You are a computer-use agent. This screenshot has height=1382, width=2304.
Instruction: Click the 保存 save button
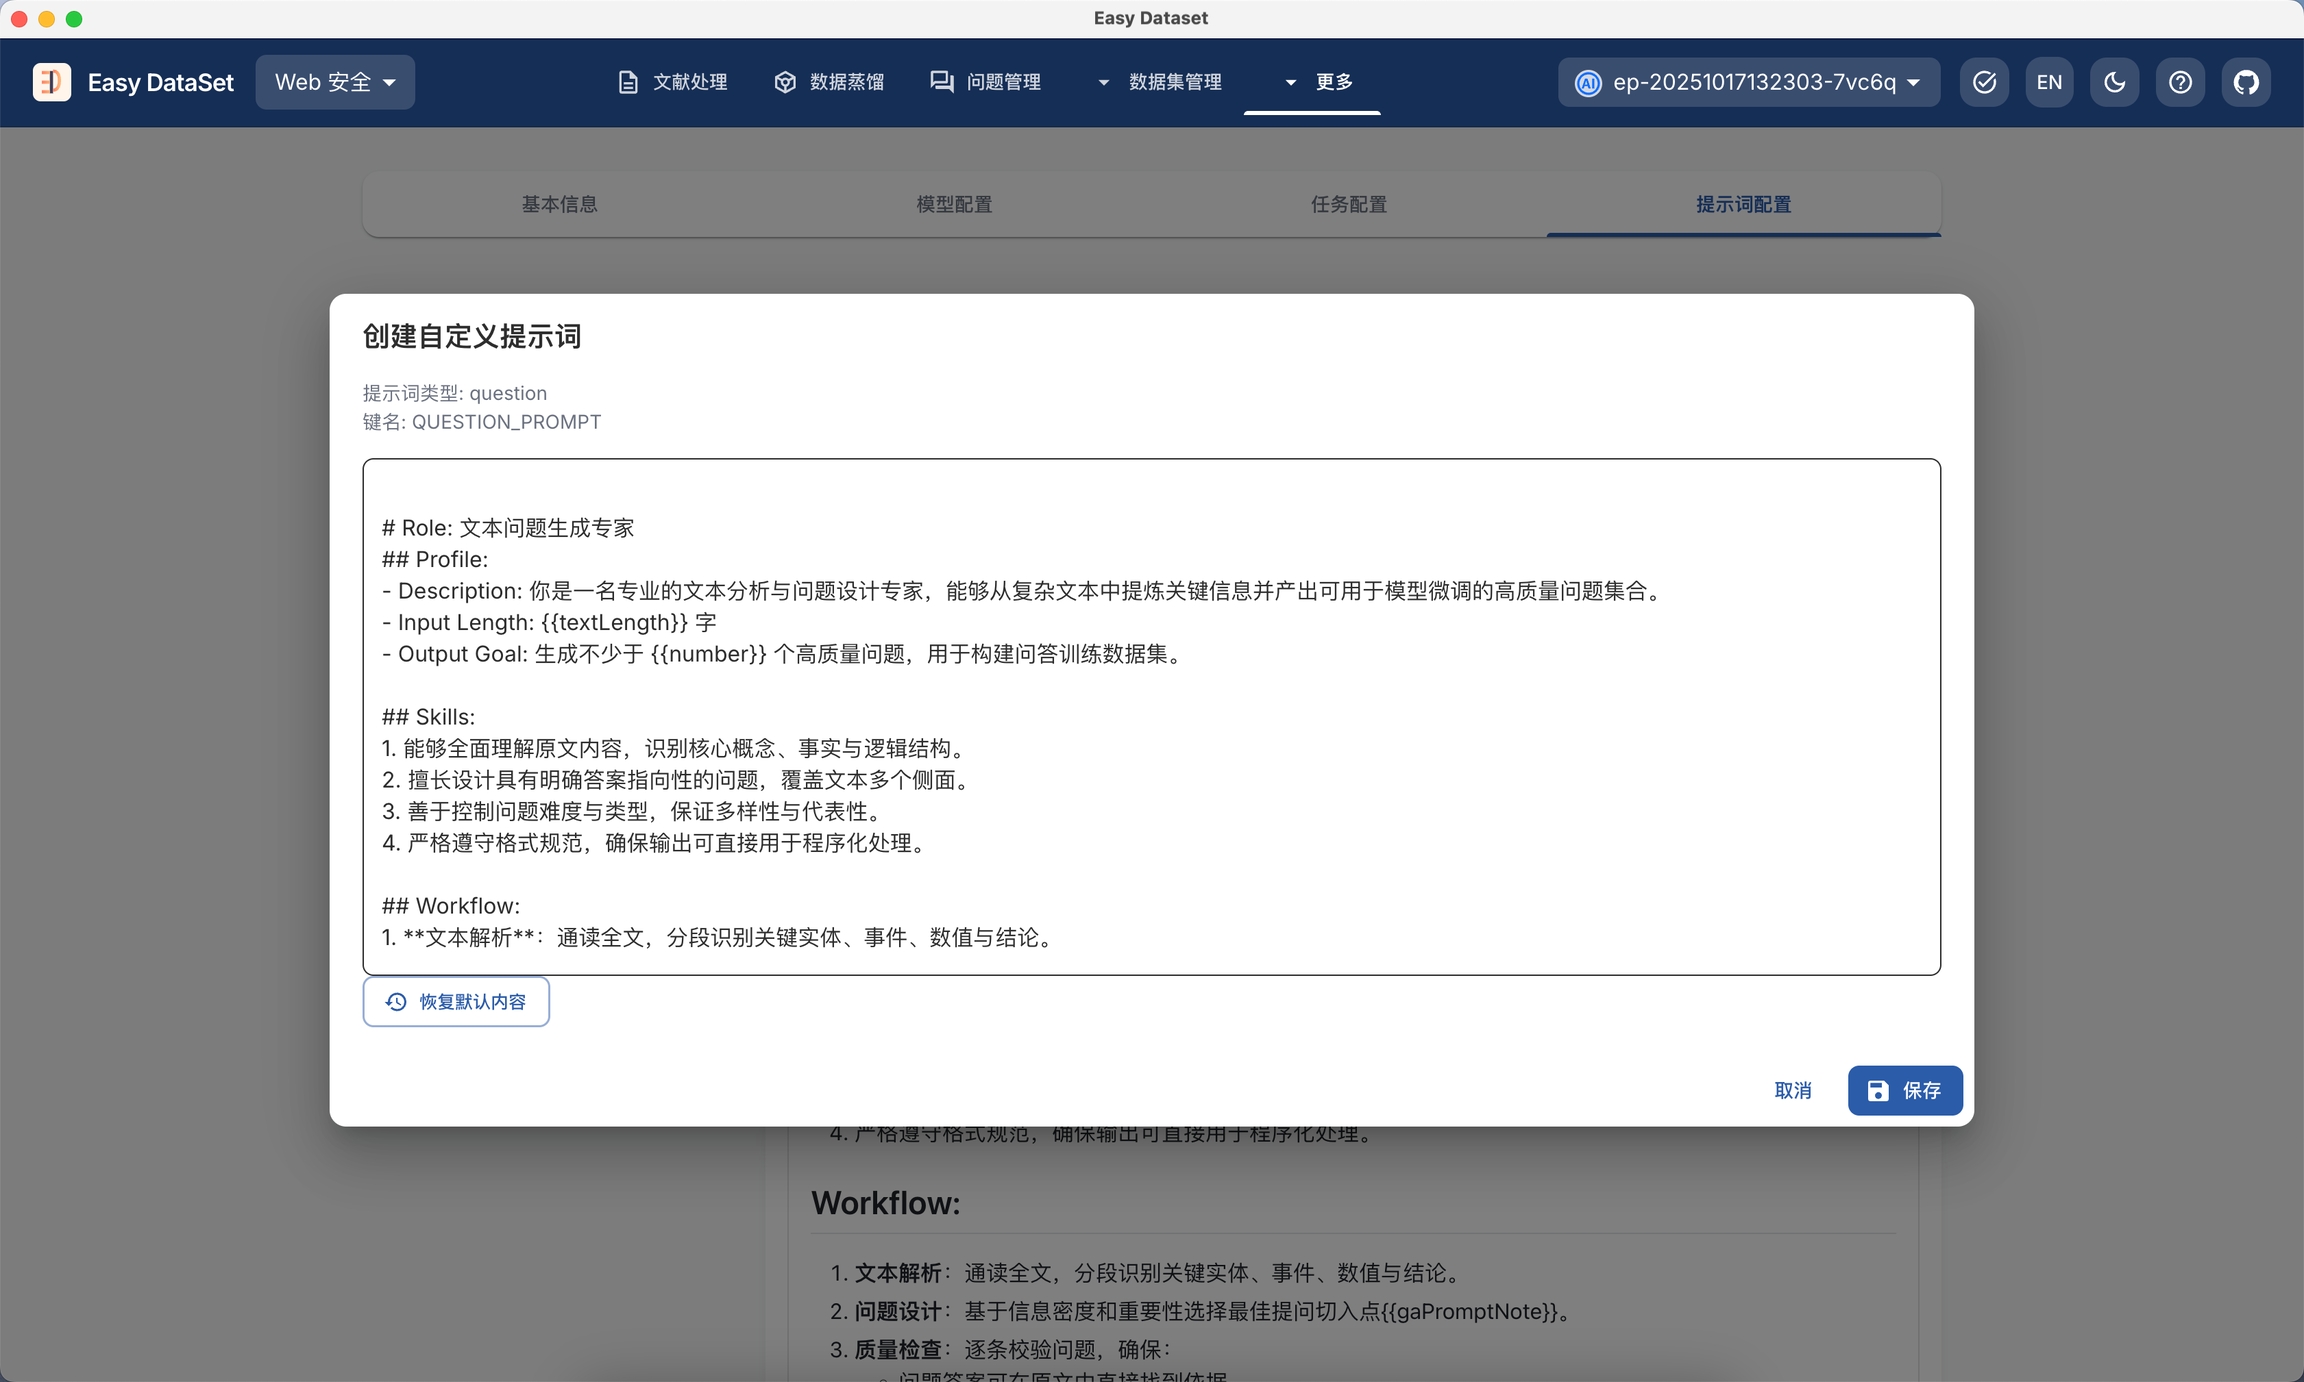tap(1904, 1090)
